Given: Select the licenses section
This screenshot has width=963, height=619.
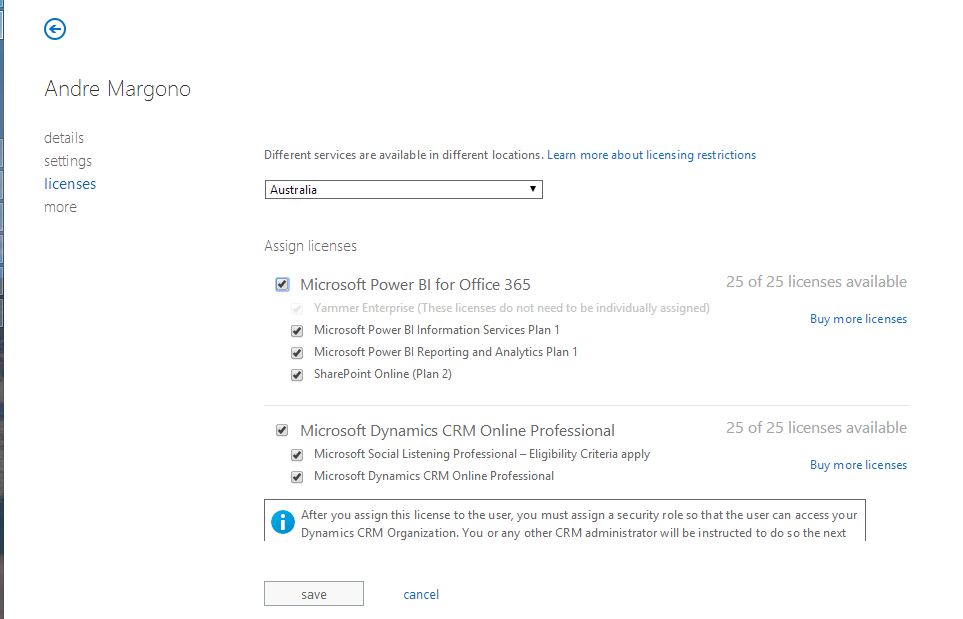Looking at the screenshot, I should pos(70,184).
